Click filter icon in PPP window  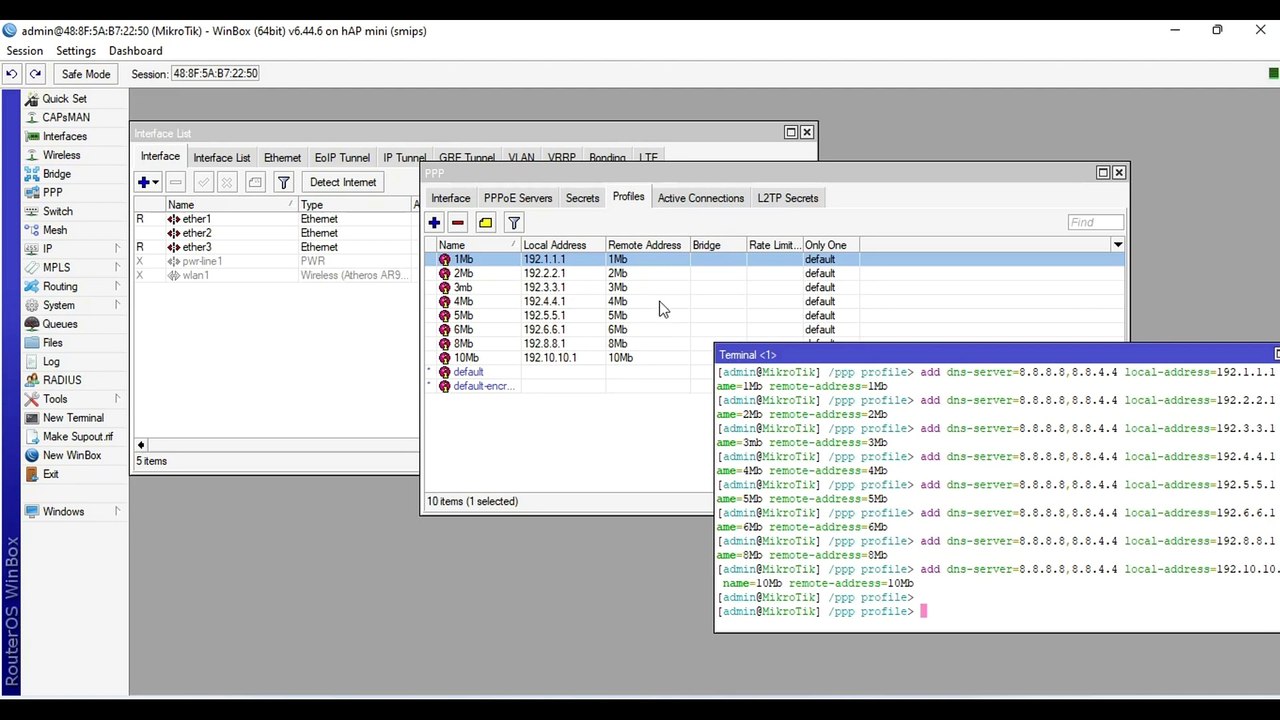click(x=514, y=223)
